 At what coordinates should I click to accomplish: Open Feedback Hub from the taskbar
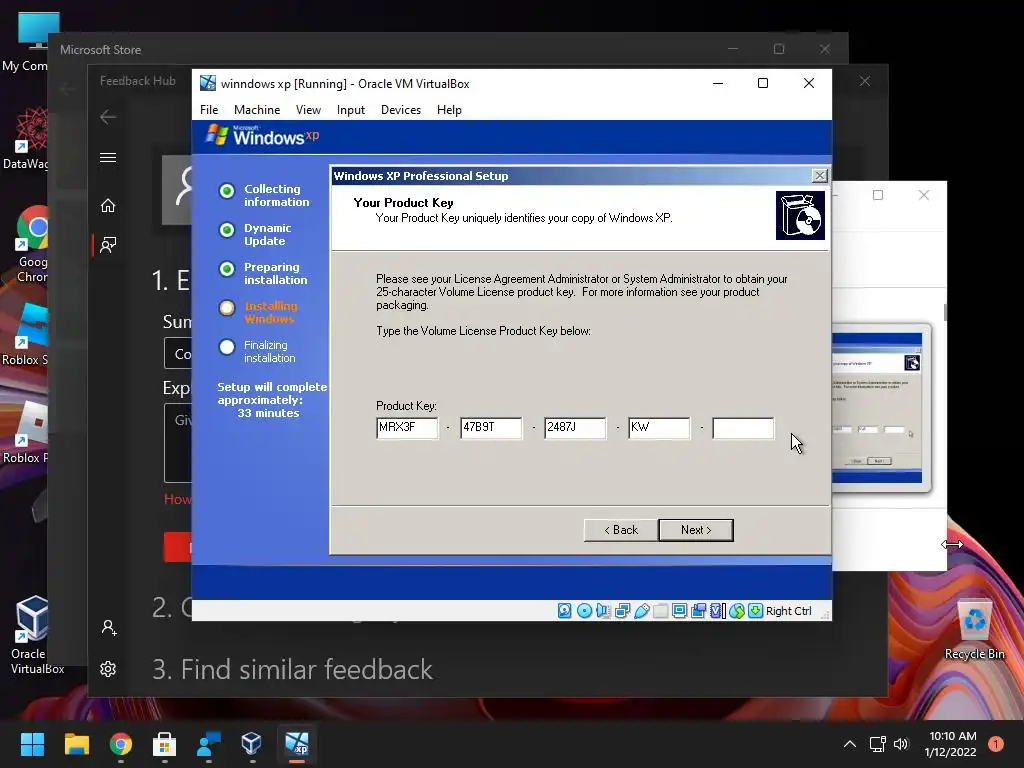208,744
